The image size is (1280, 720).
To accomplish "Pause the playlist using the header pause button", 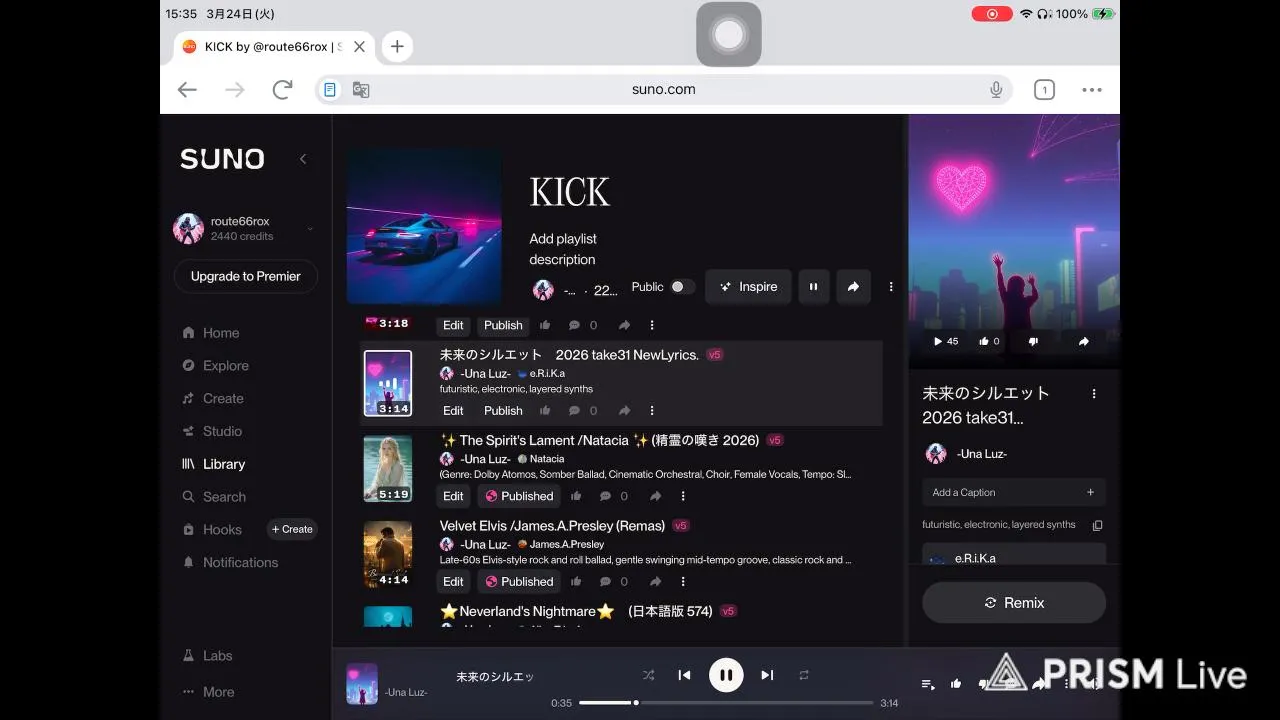I will click(813, 287).
